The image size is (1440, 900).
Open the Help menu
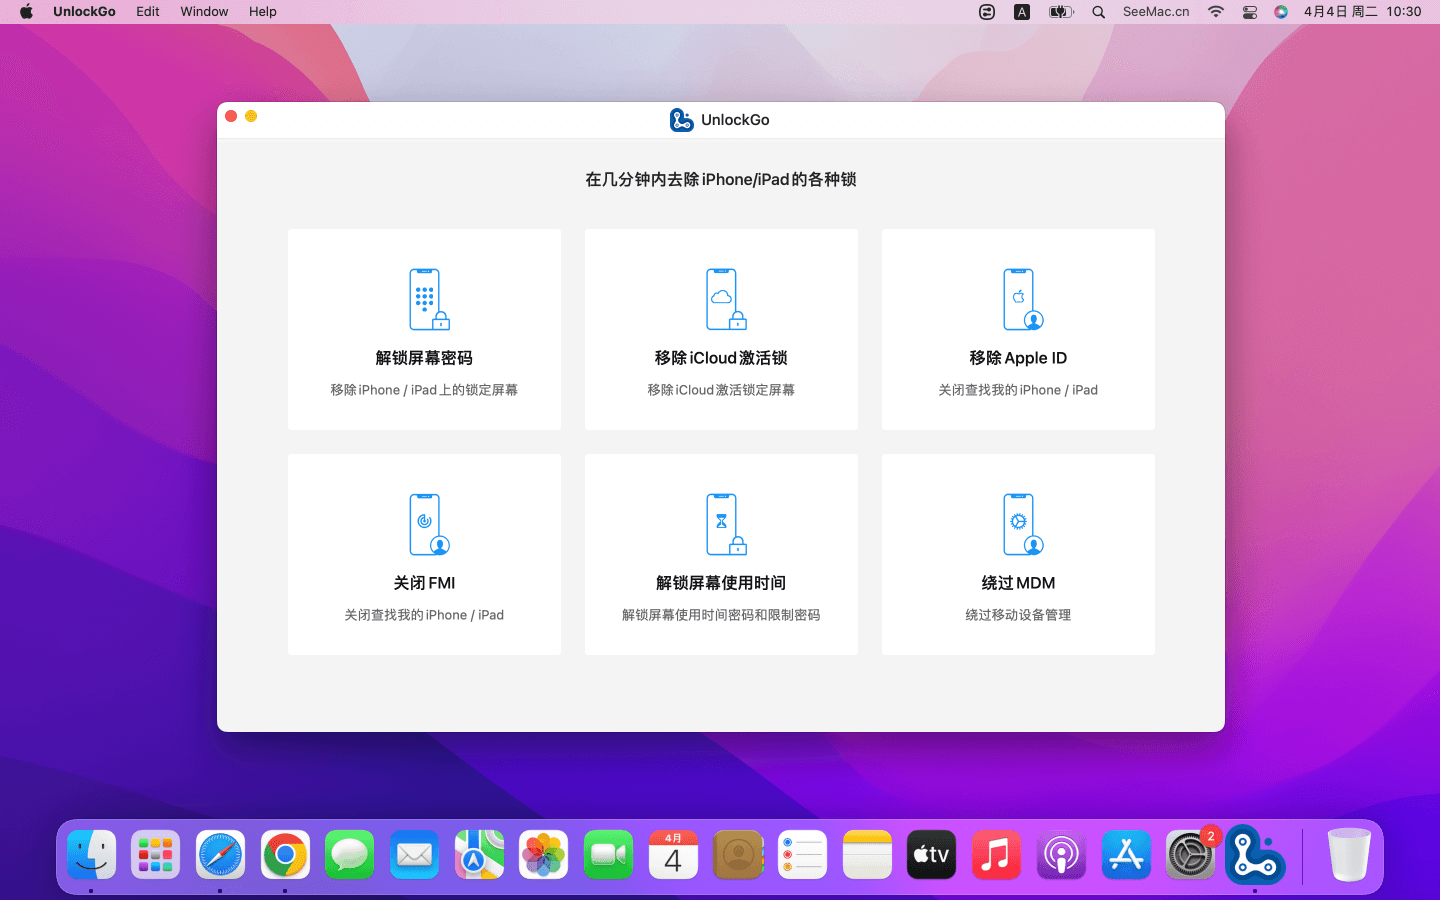[263, 12]
